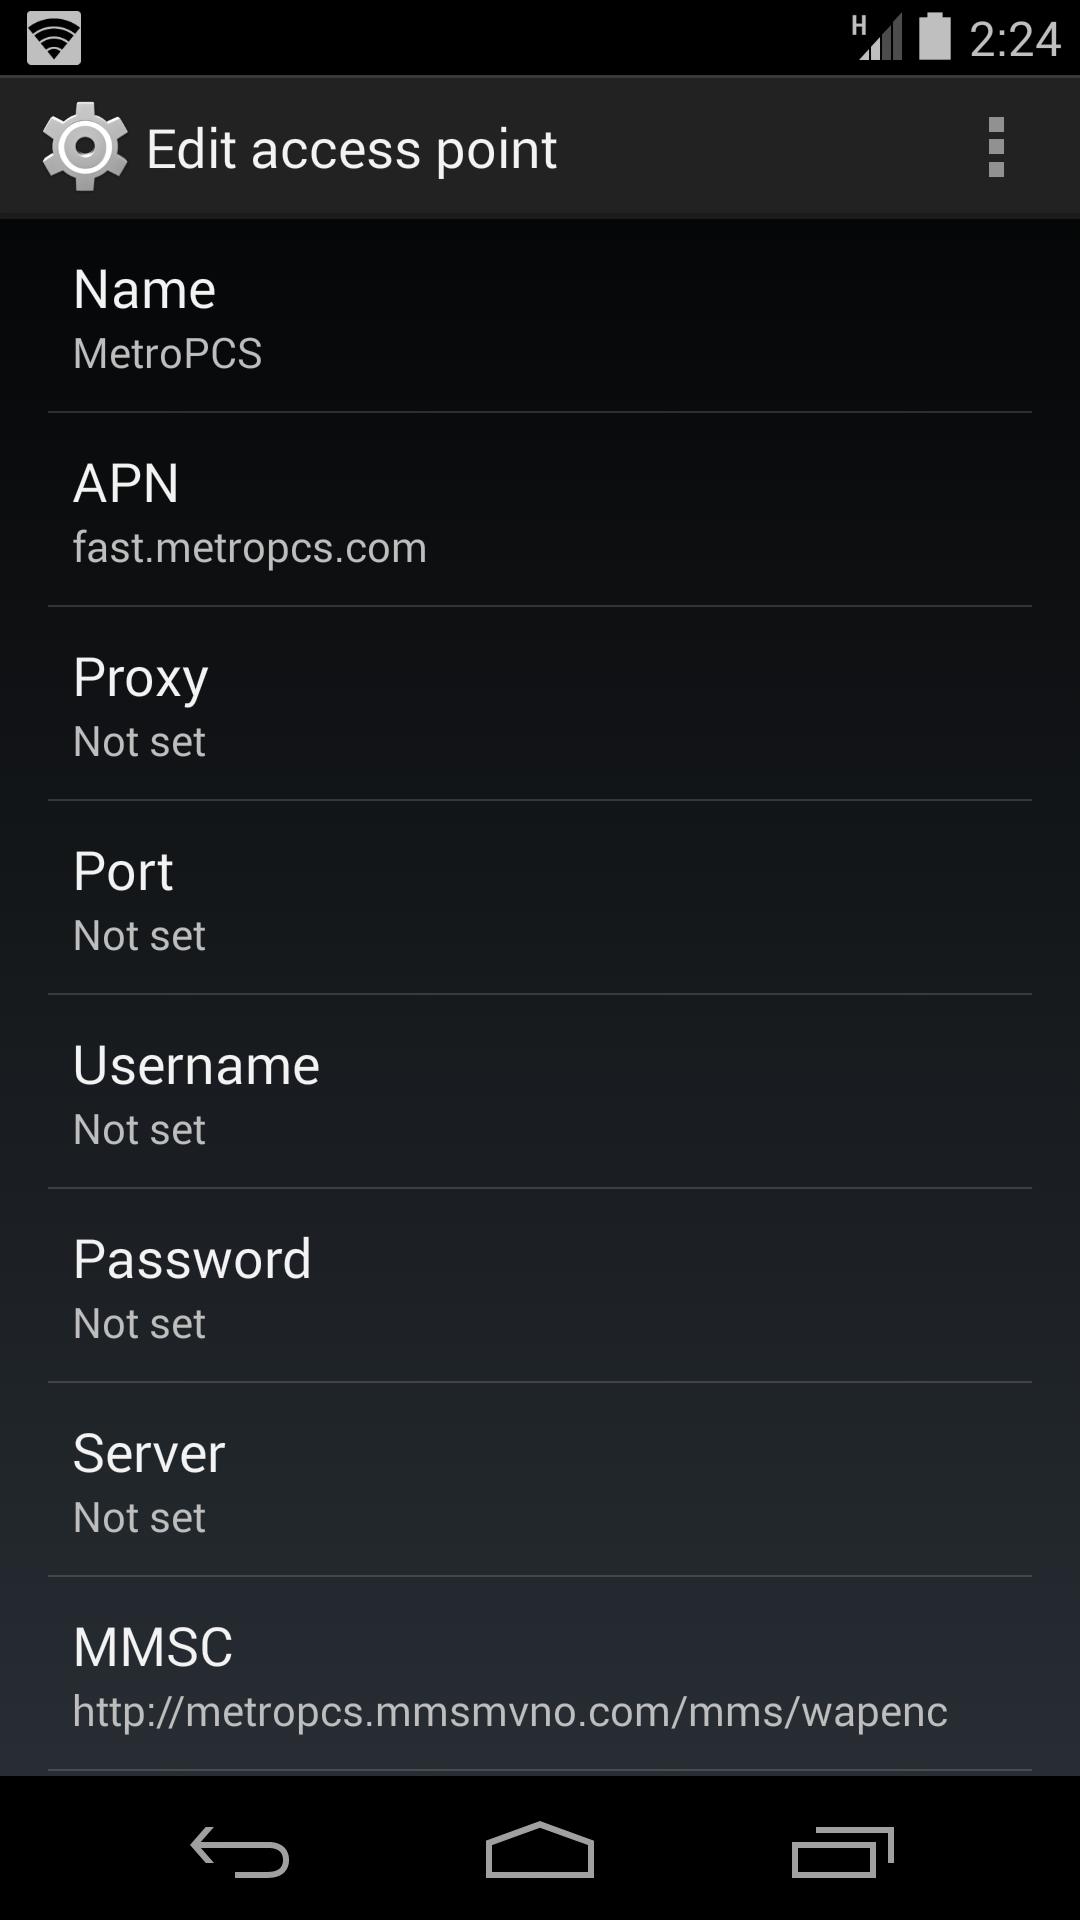Edit the MMSC URL entry
1080x1920 pixels.
(540, 1674)
